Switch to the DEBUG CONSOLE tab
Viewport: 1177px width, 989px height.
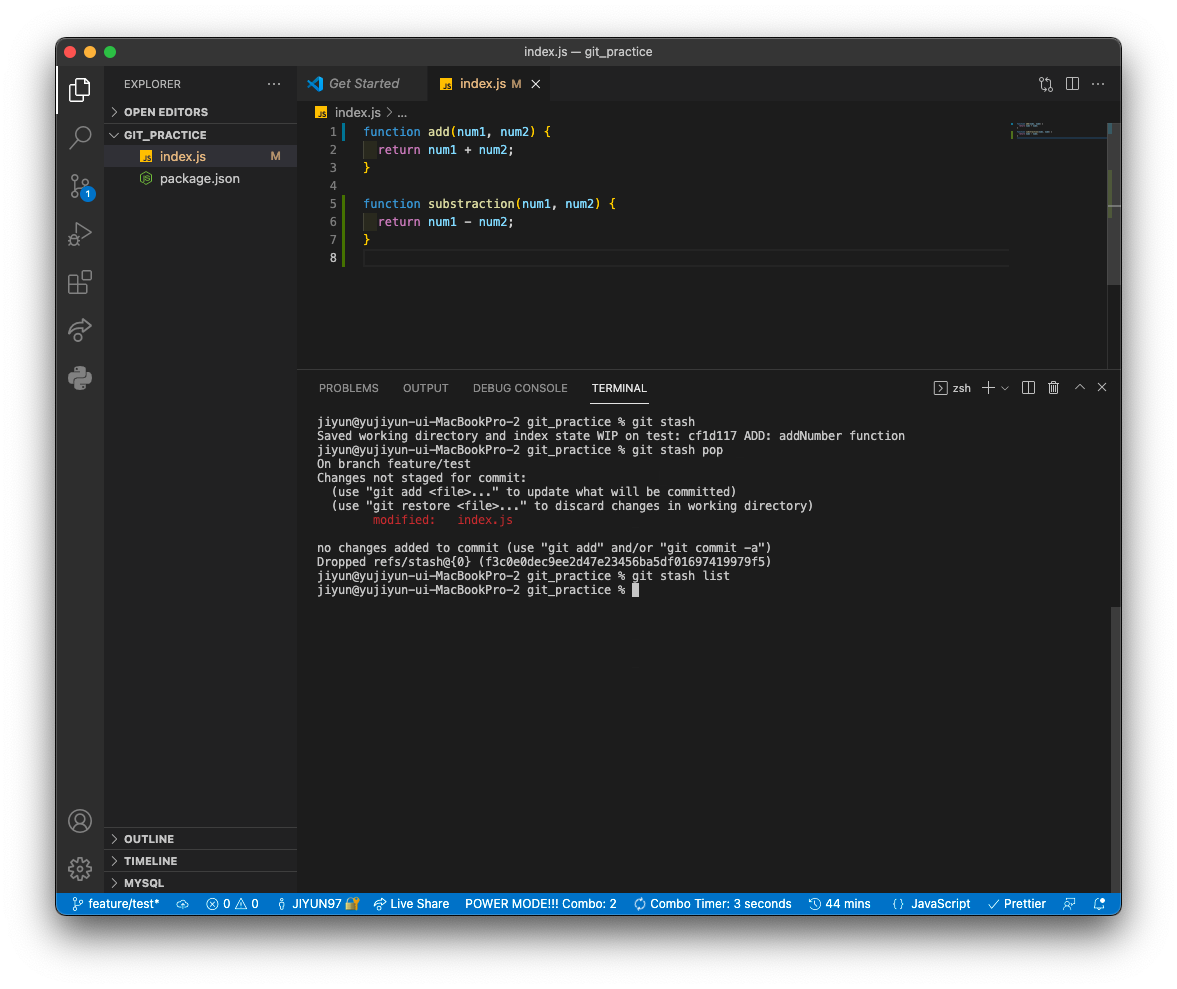click(520, 388)
